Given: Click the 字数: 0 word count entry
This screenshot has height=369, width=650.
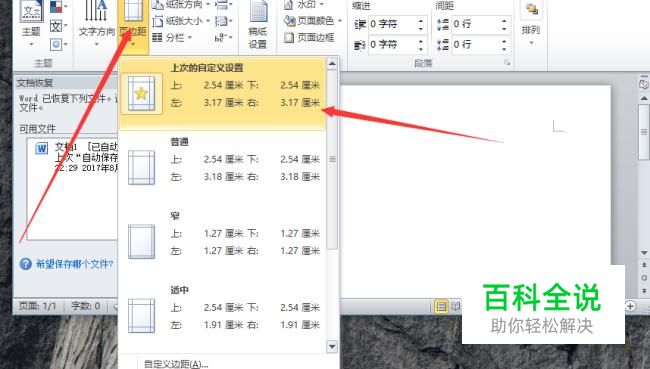Looking at the screenshot, I should [x=85, y=306].
